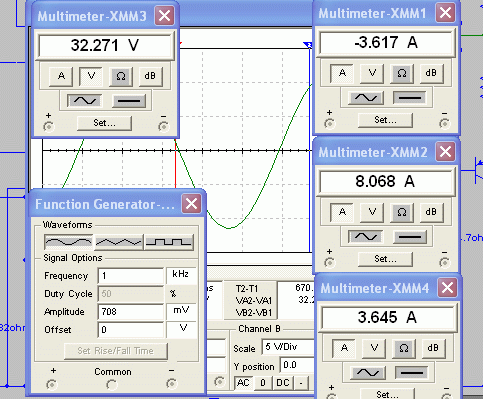Close the Multimeter-XMM3 window
Viewport: 483px width, 399px height.
click(x=164, y=16)
